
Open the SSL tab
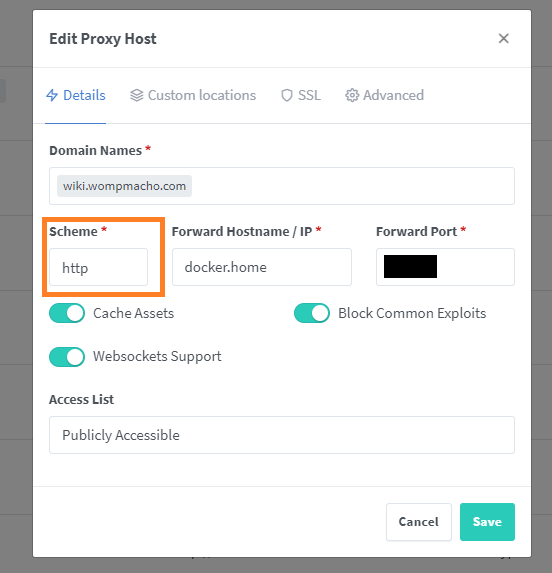(301, 95)
